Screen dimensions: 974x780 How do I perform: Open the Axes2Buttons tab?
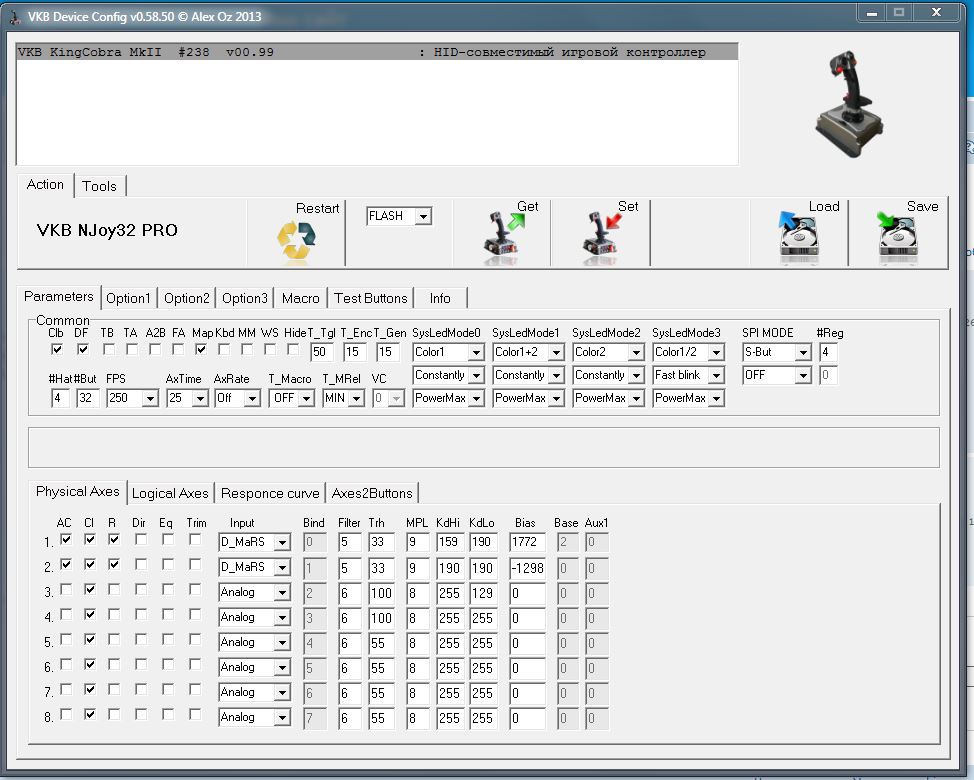(x=371, y=493)
